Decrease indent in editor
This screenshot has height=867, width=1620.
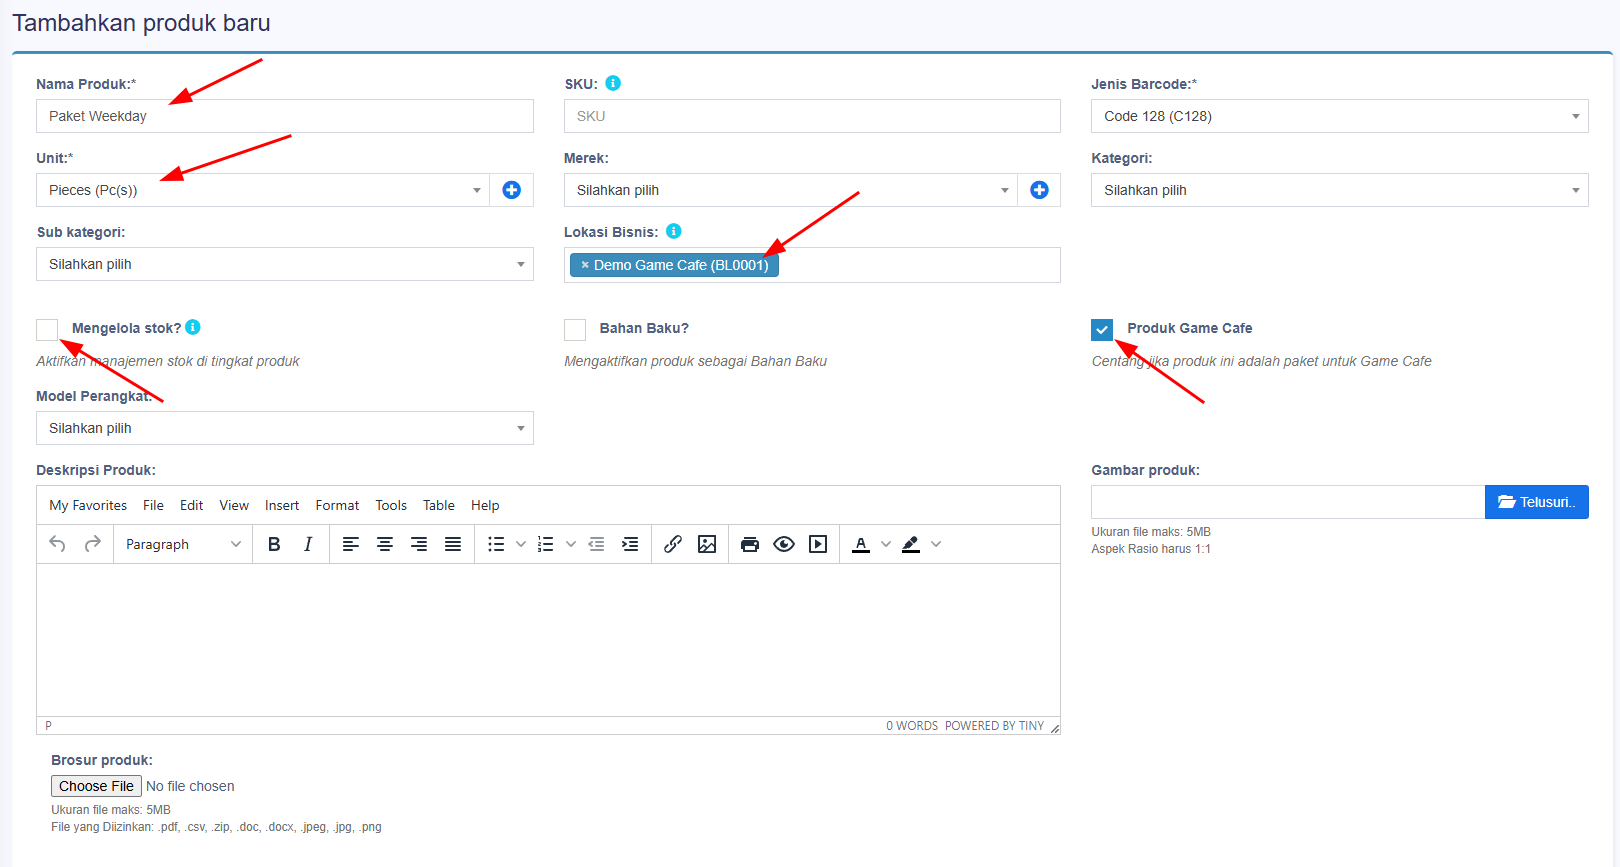pos(597,544)
